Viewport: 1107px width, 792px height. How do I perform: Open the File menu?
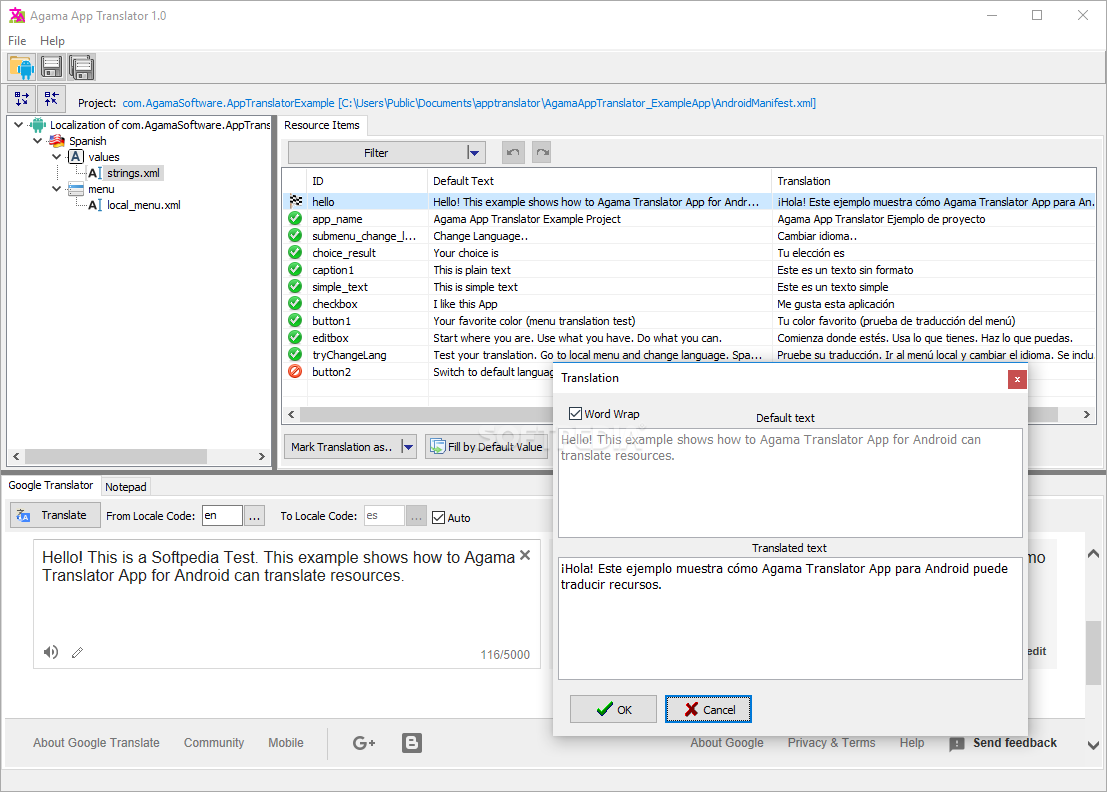tap(17, 41)
